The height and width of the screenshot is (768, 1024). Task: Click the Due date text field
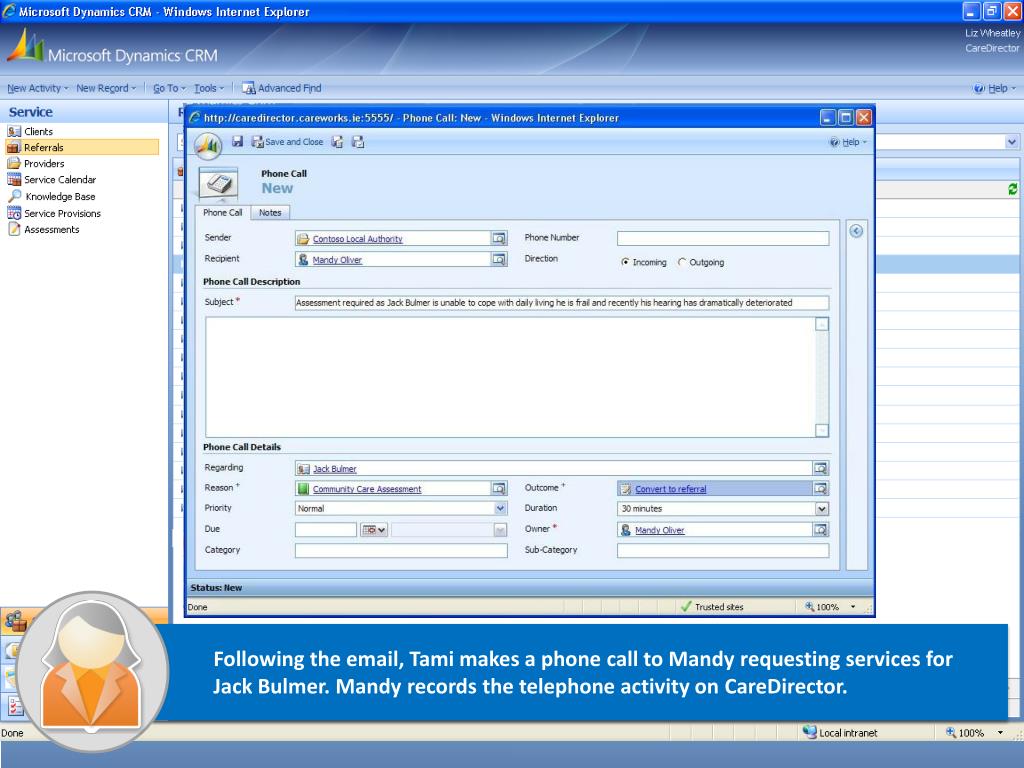(x=326, y=530)
